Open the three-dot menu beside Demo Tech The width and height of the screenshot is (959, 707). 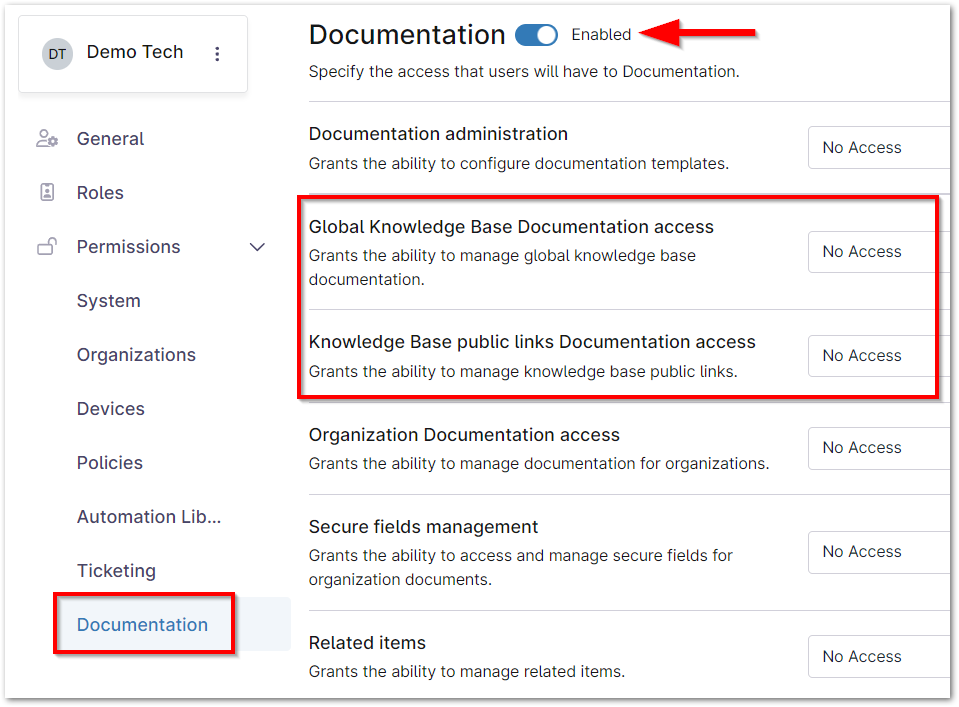click(x=217, y=54)
